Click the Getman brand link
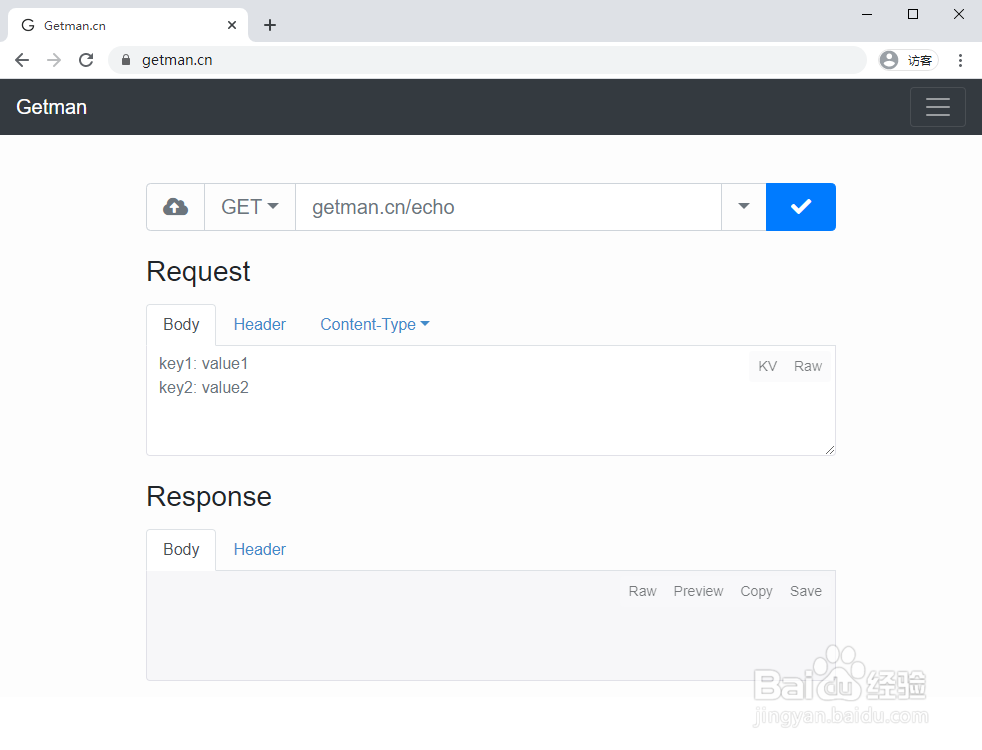 point(51,107)
